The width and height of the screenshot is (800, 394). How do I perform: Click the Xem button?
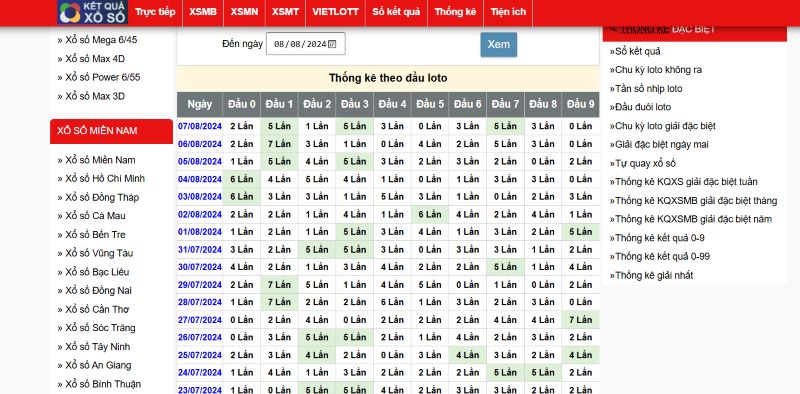point(498,44)
